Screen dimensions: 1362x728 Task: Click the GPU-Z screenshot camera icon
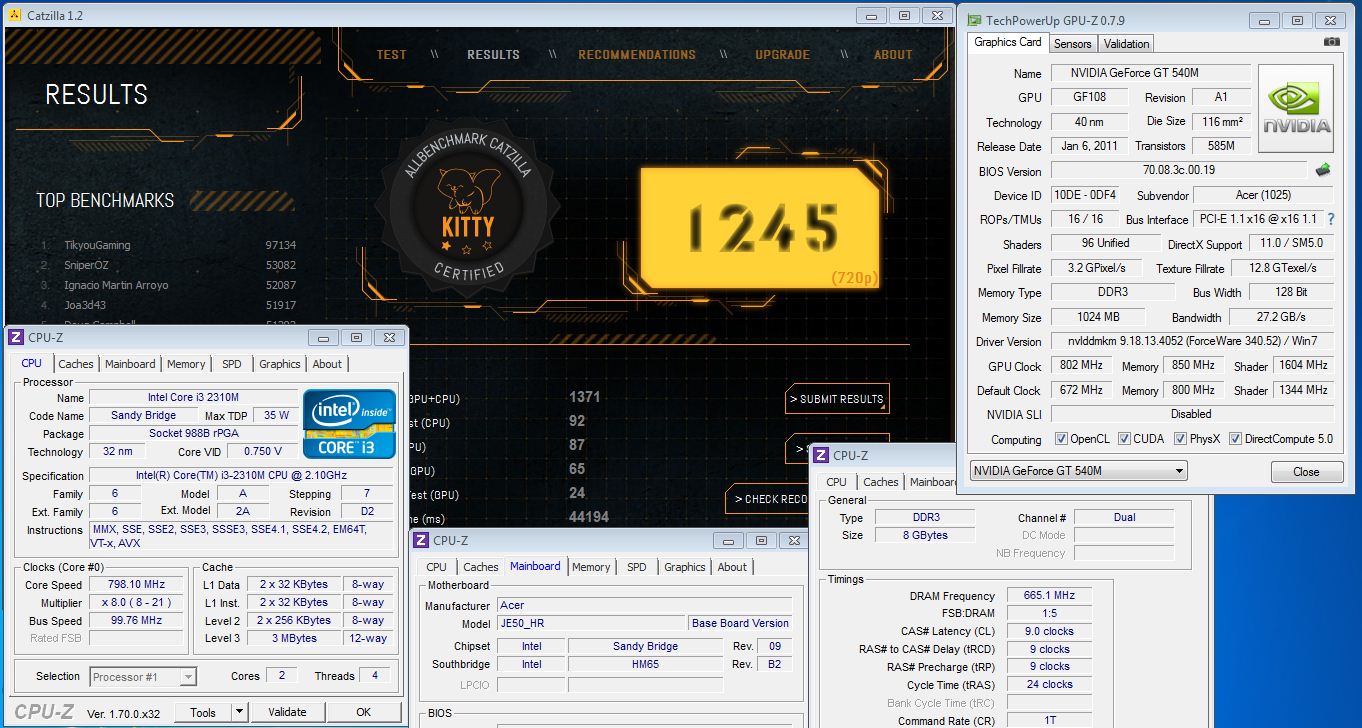click(1331, 42)
